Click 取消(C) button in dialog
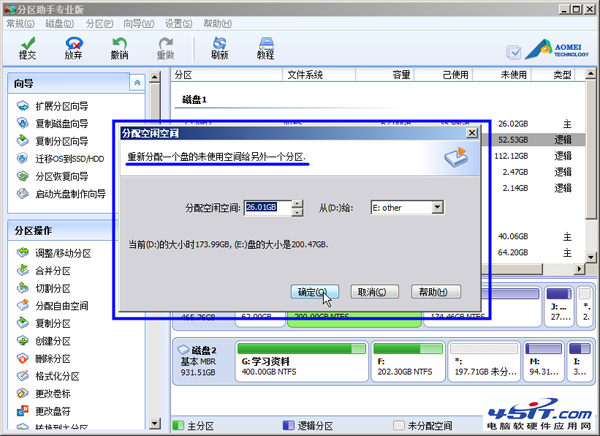Image resolution: width=600 pixels, height=436 pixels. pos(375,292)
